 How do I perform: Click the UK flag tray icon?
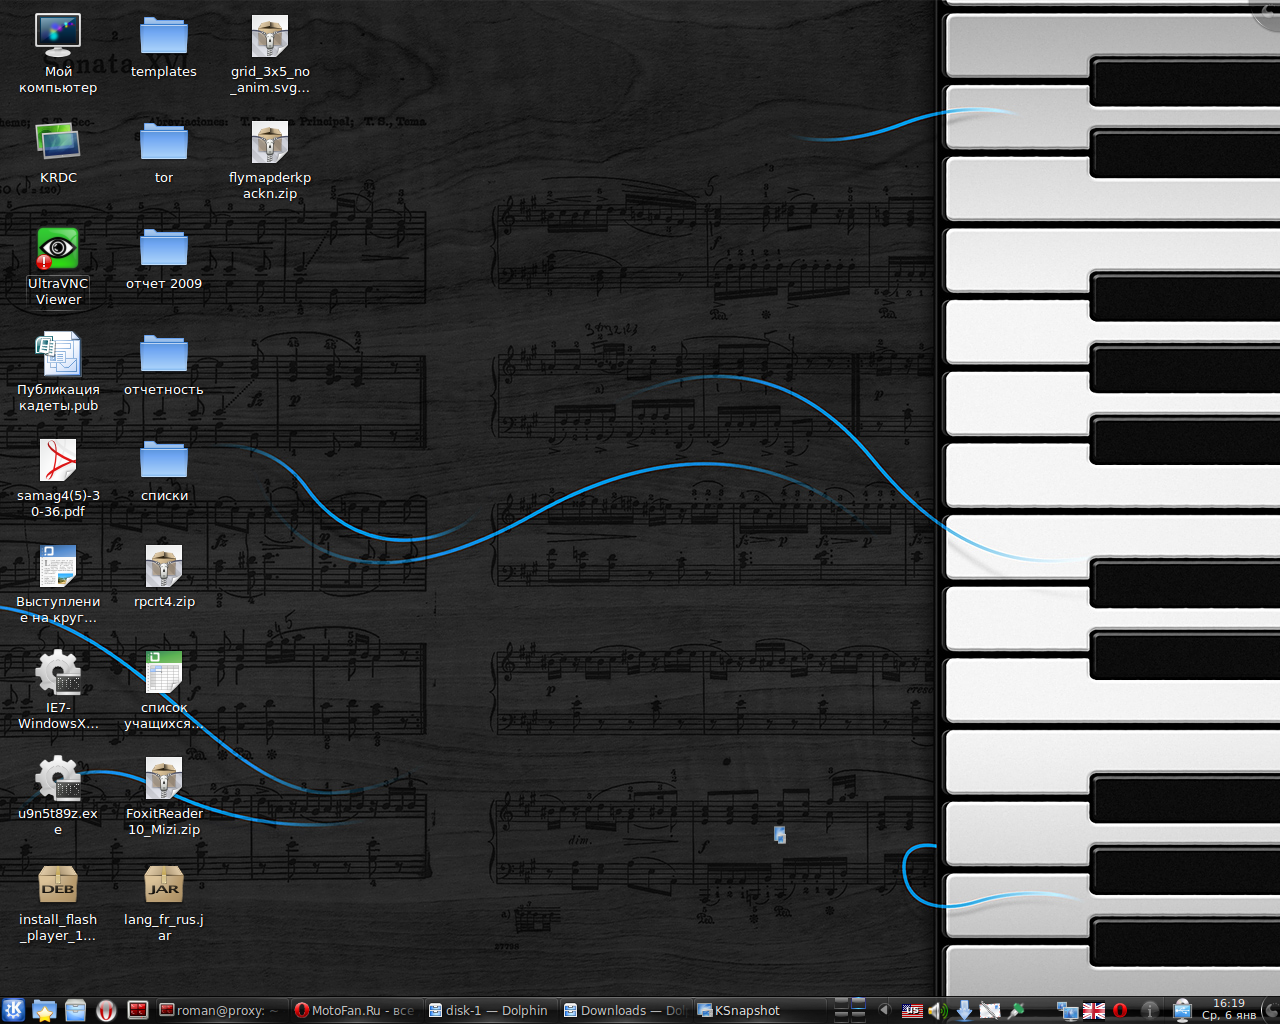[x=1094, y=1011]
